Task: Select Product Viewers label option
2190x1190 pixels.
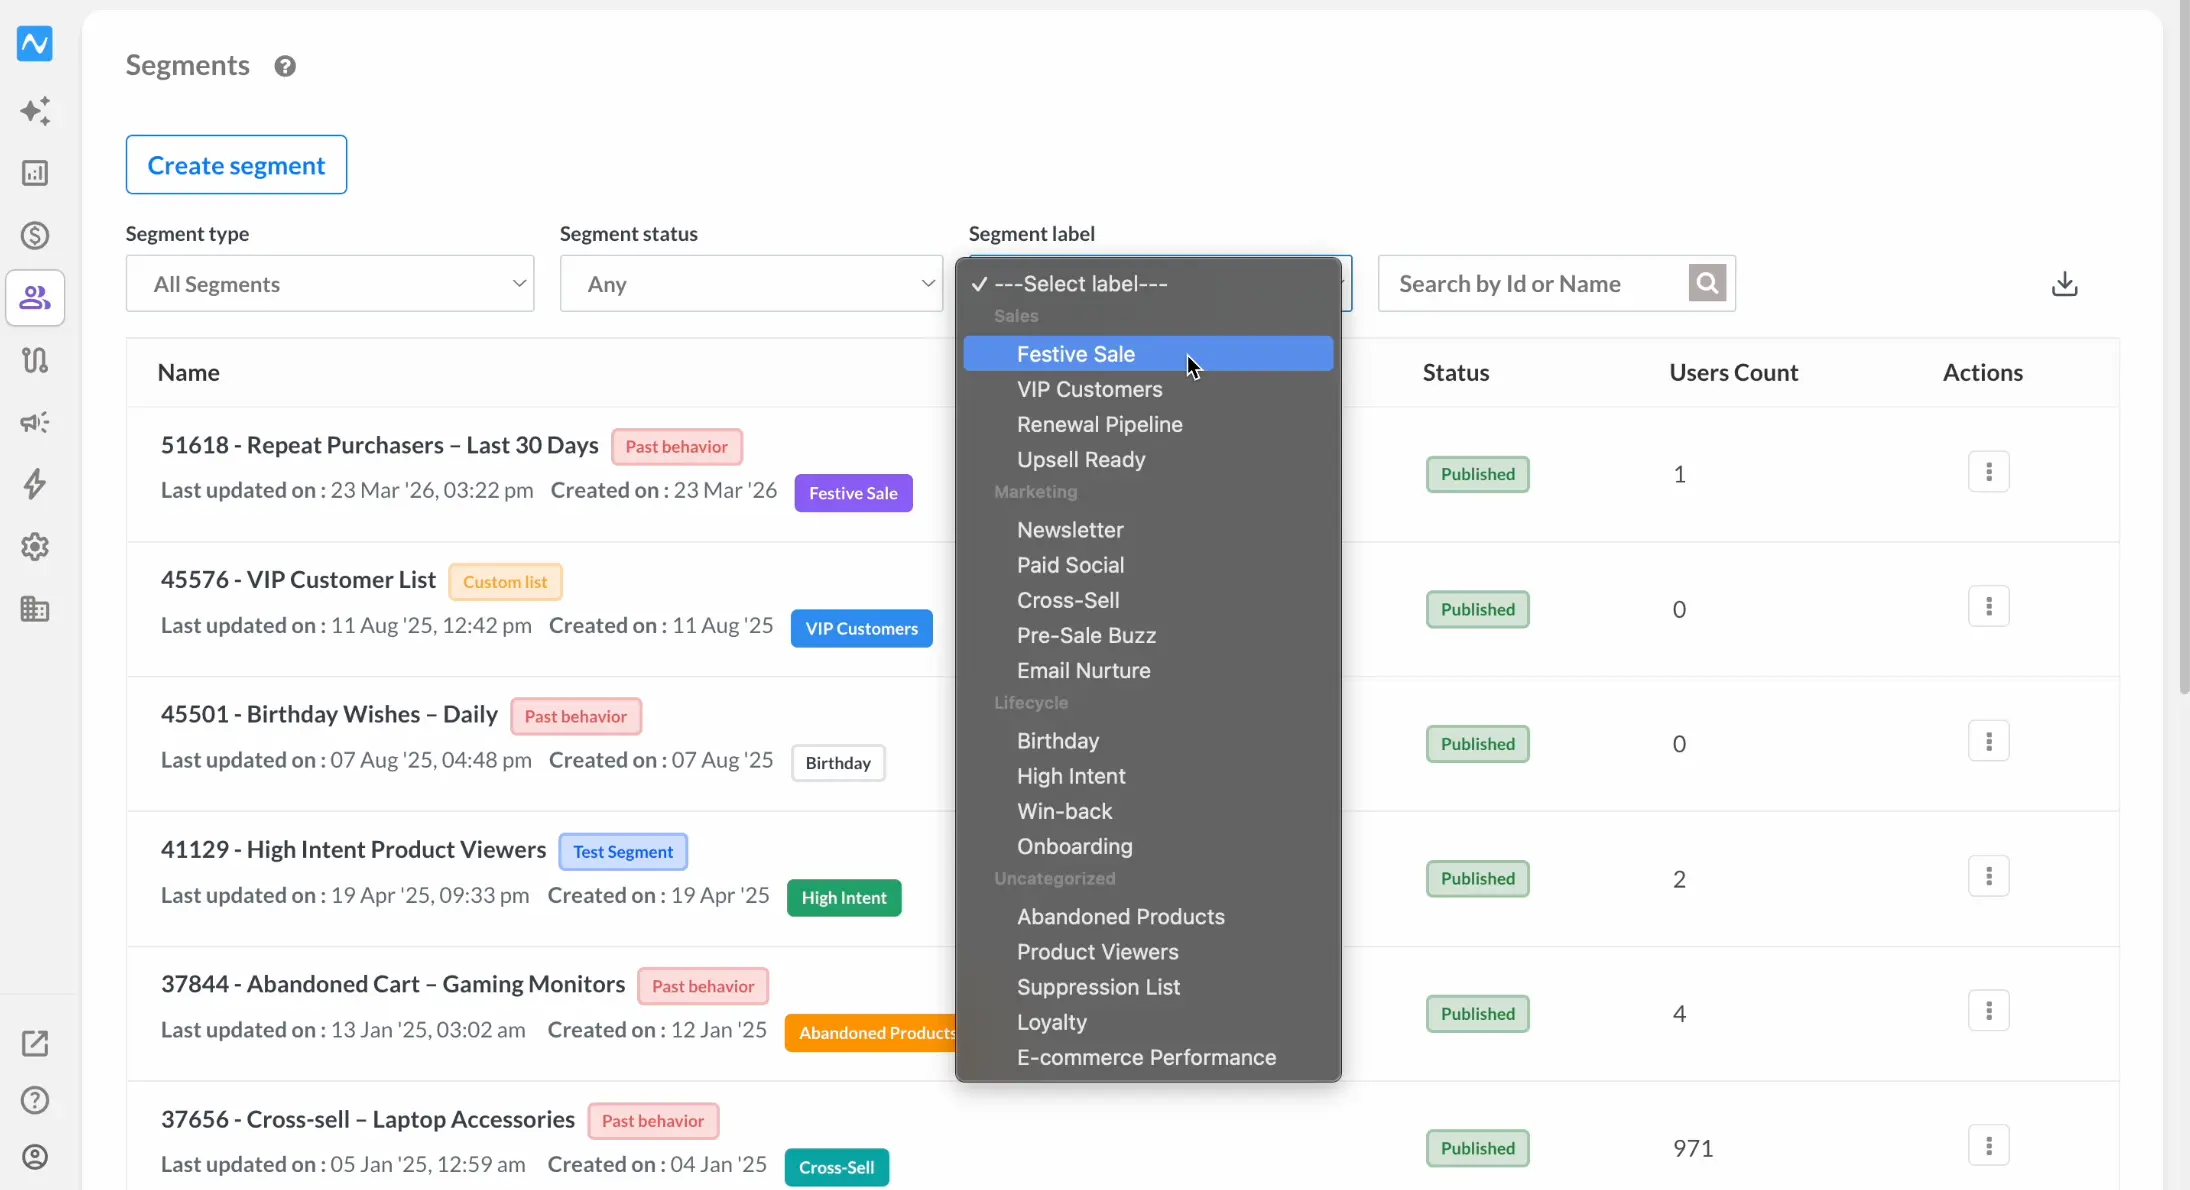Action: coord(1148,952)
